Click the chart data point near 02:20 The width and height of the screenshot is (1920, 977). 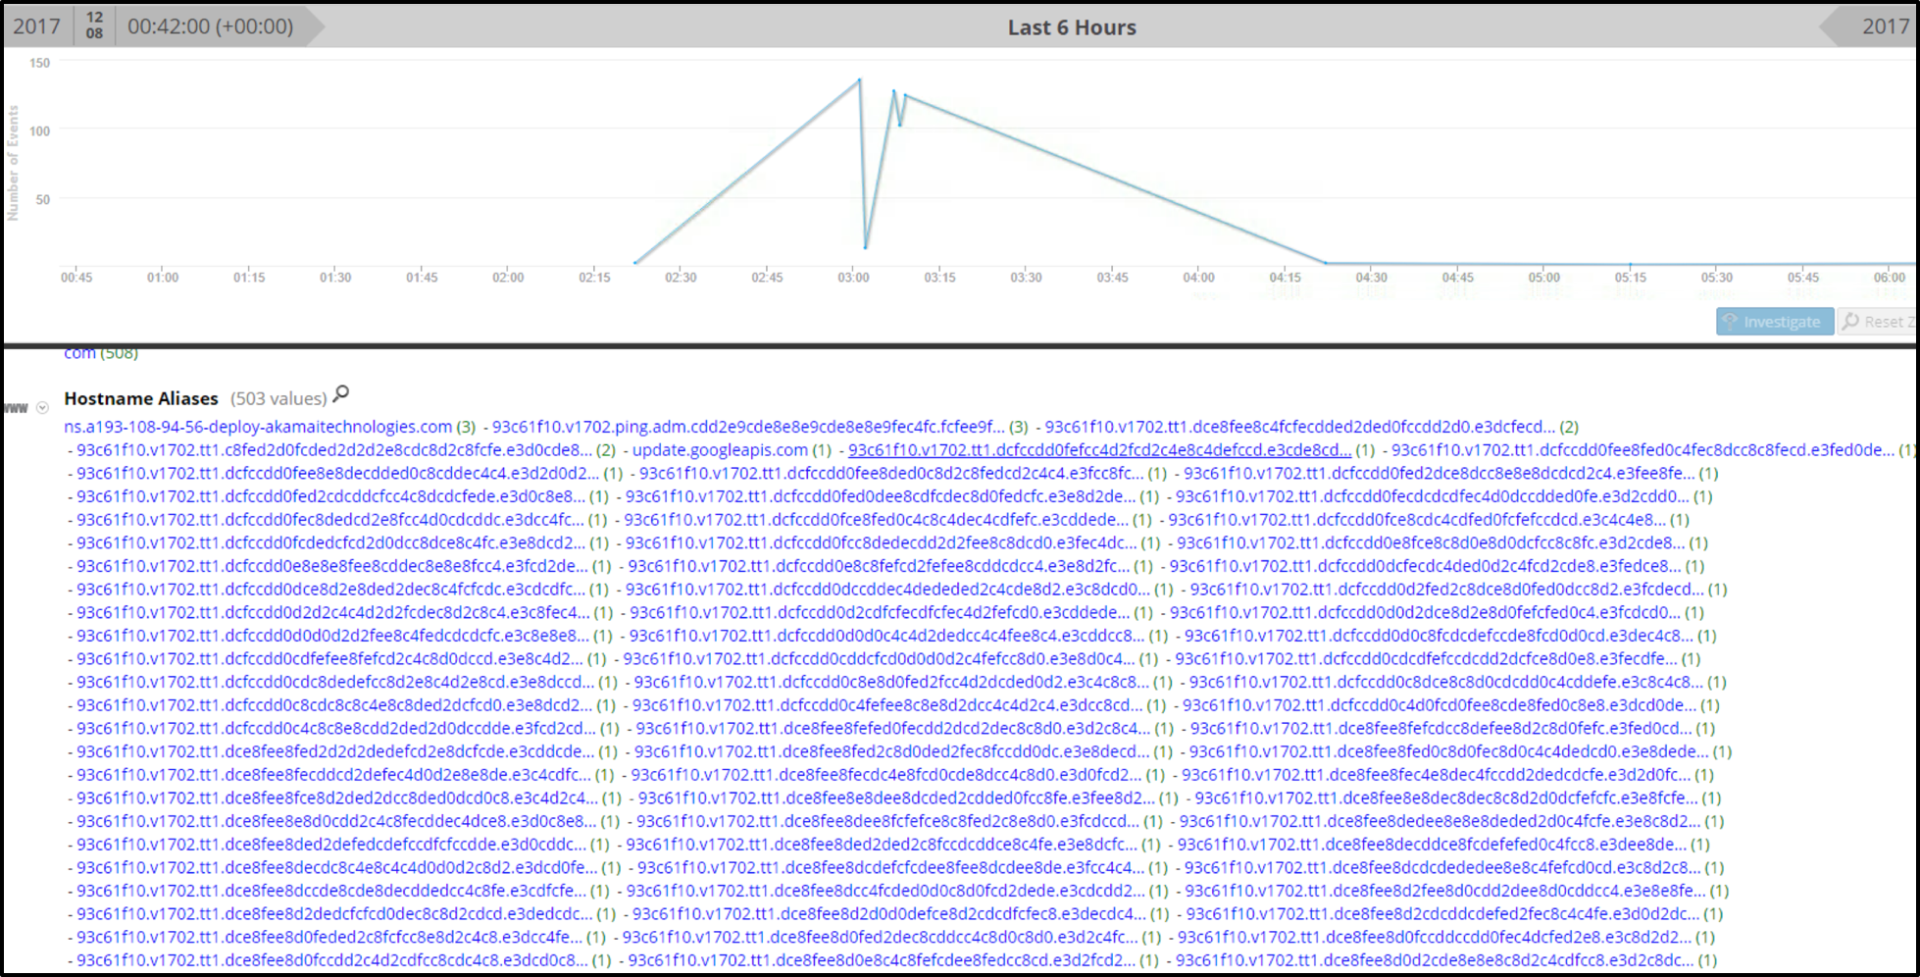coord(635,263)
